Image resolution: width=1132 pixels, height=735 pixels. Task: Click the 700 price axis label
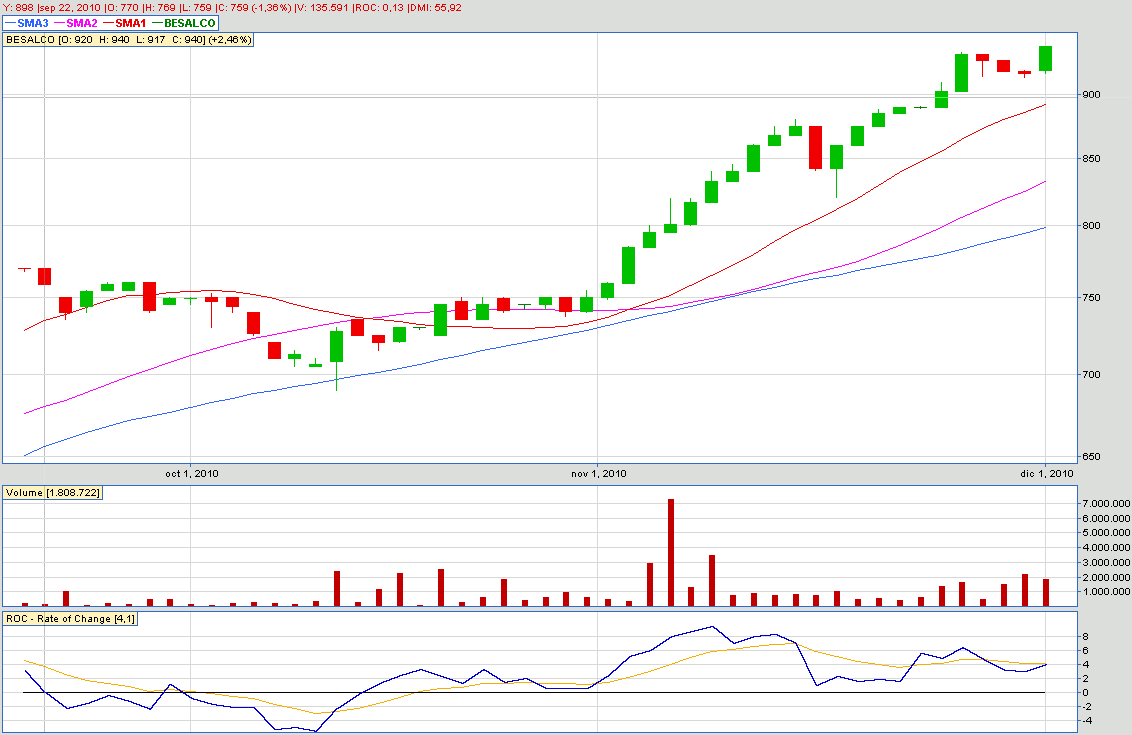pos(1091,374)
